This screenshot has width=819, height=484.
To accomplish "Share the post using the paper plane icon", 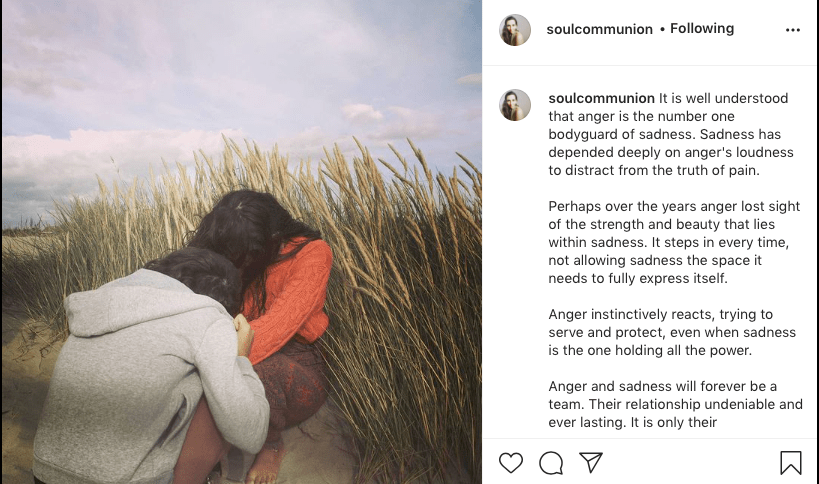I will coord(591,462).
